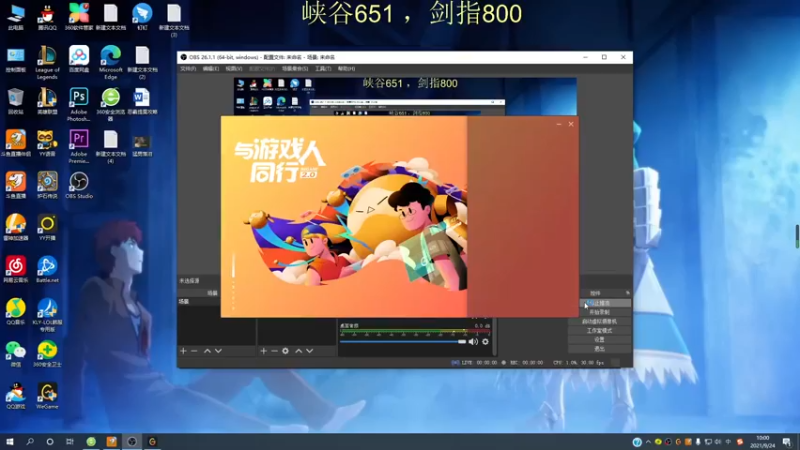800x450 pixels.
Task: Open taskbar search magnifier
Action: pos(30,442)
